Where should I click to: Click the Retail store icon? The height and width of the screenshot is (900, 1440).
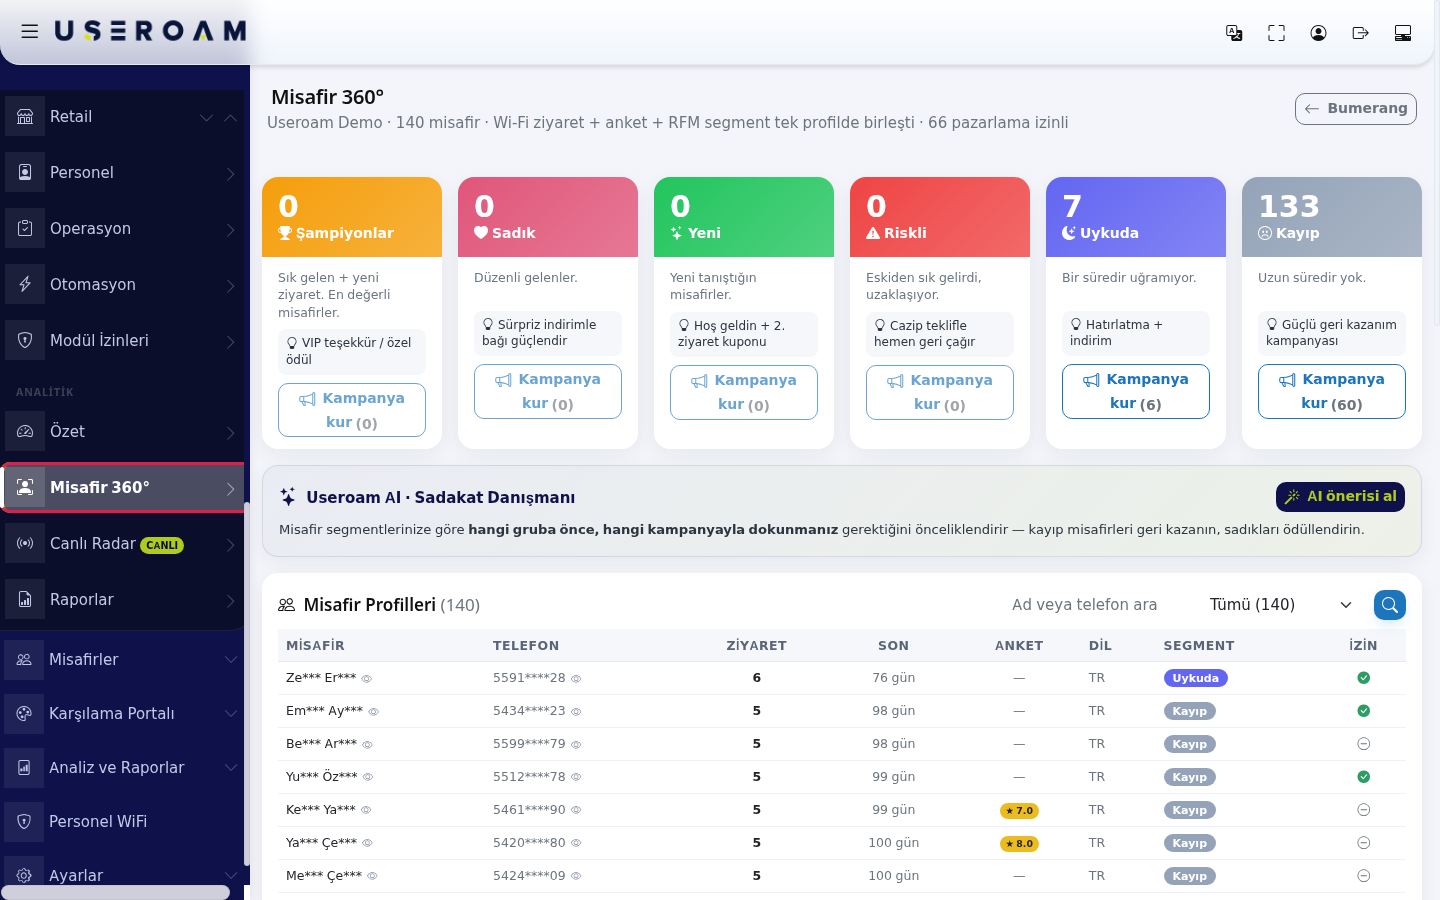(x=25, y=116)
